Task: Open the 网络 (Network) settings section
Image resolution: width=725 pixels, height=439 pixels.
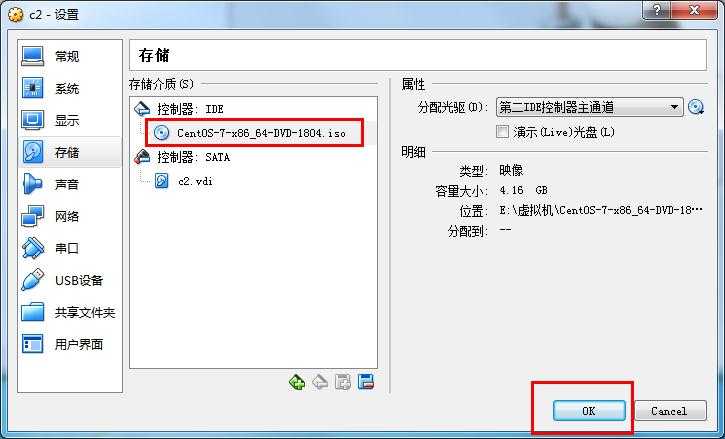Action: 69,216
